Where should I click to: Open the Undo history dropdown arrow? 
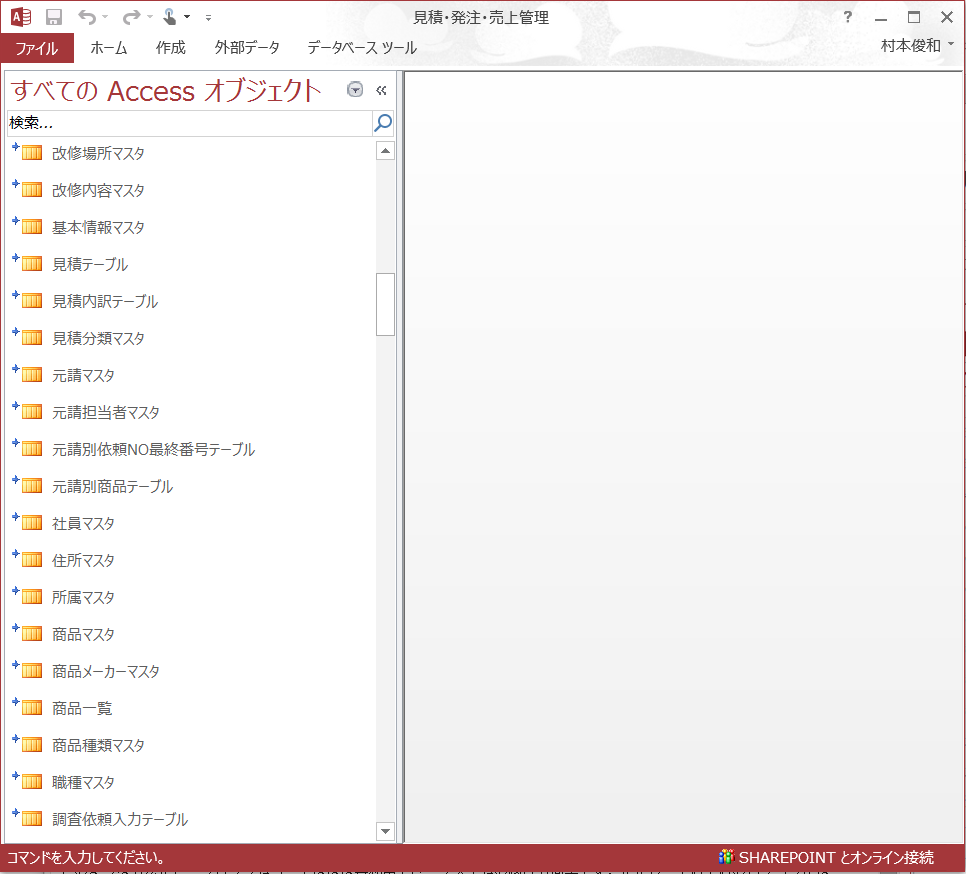(x=104, y=17)
